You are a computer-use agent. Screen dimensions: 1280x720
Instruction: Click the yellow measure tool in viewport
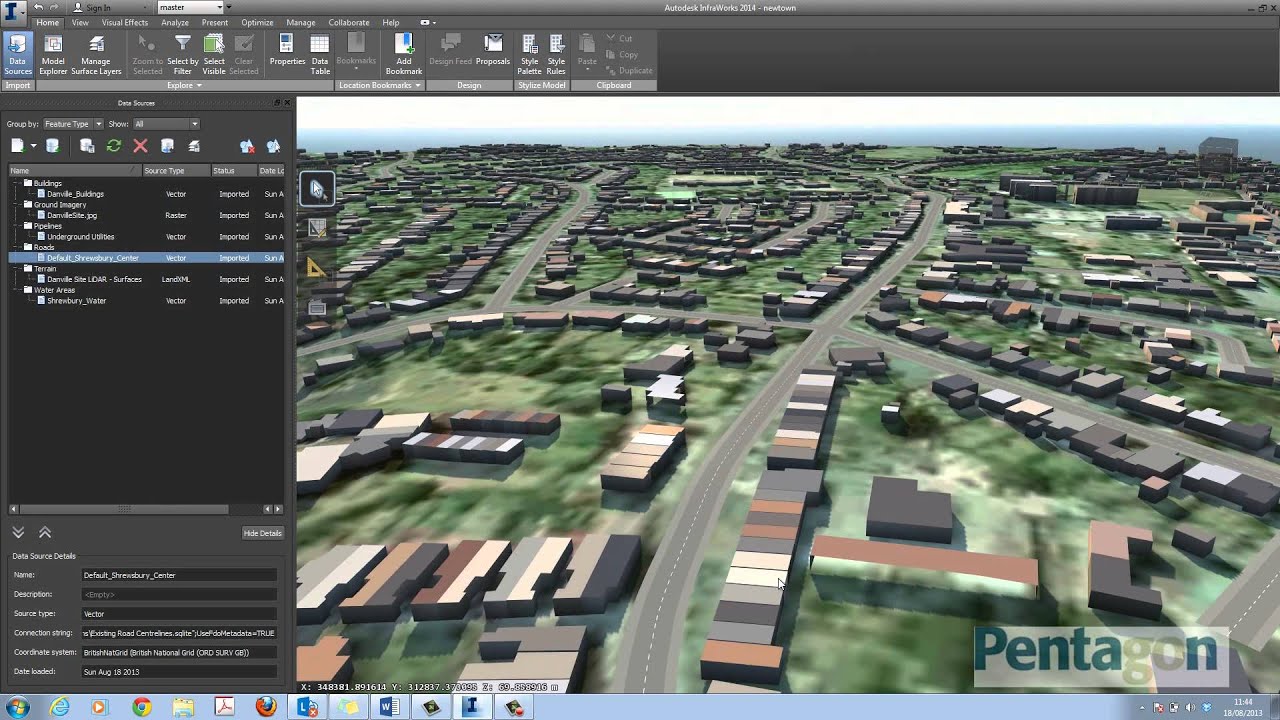point(317,267)
